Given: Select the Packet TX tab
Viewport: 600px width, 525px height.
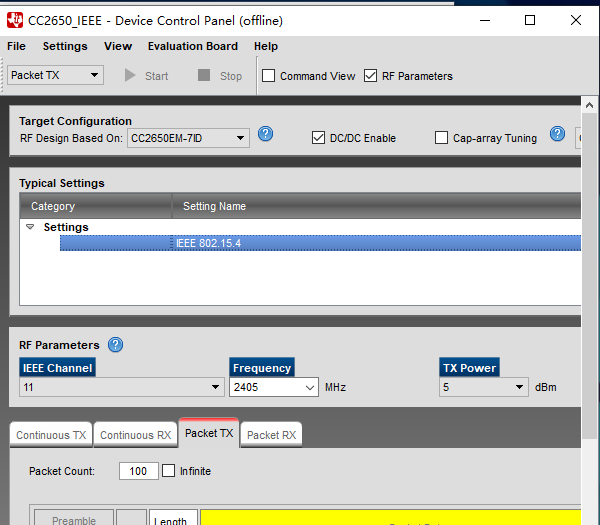Looking at the screenshot, I should pyautogui.click(x=209, y=433).
